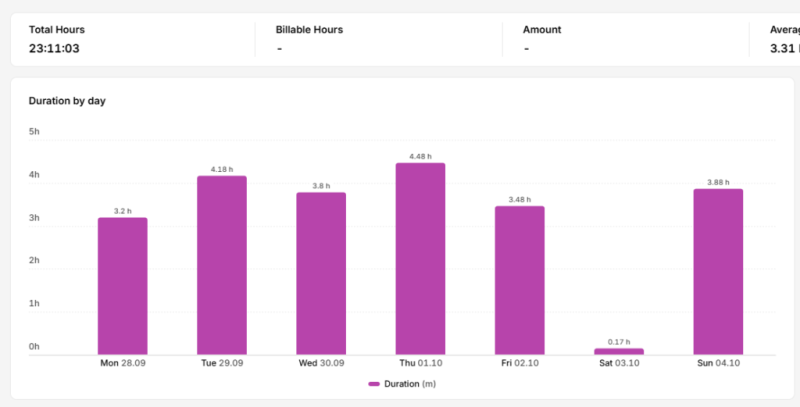Viewport: 800px width, 407px height.
Task: Select the Fri 02.10 bar
Action: [519, 280]
